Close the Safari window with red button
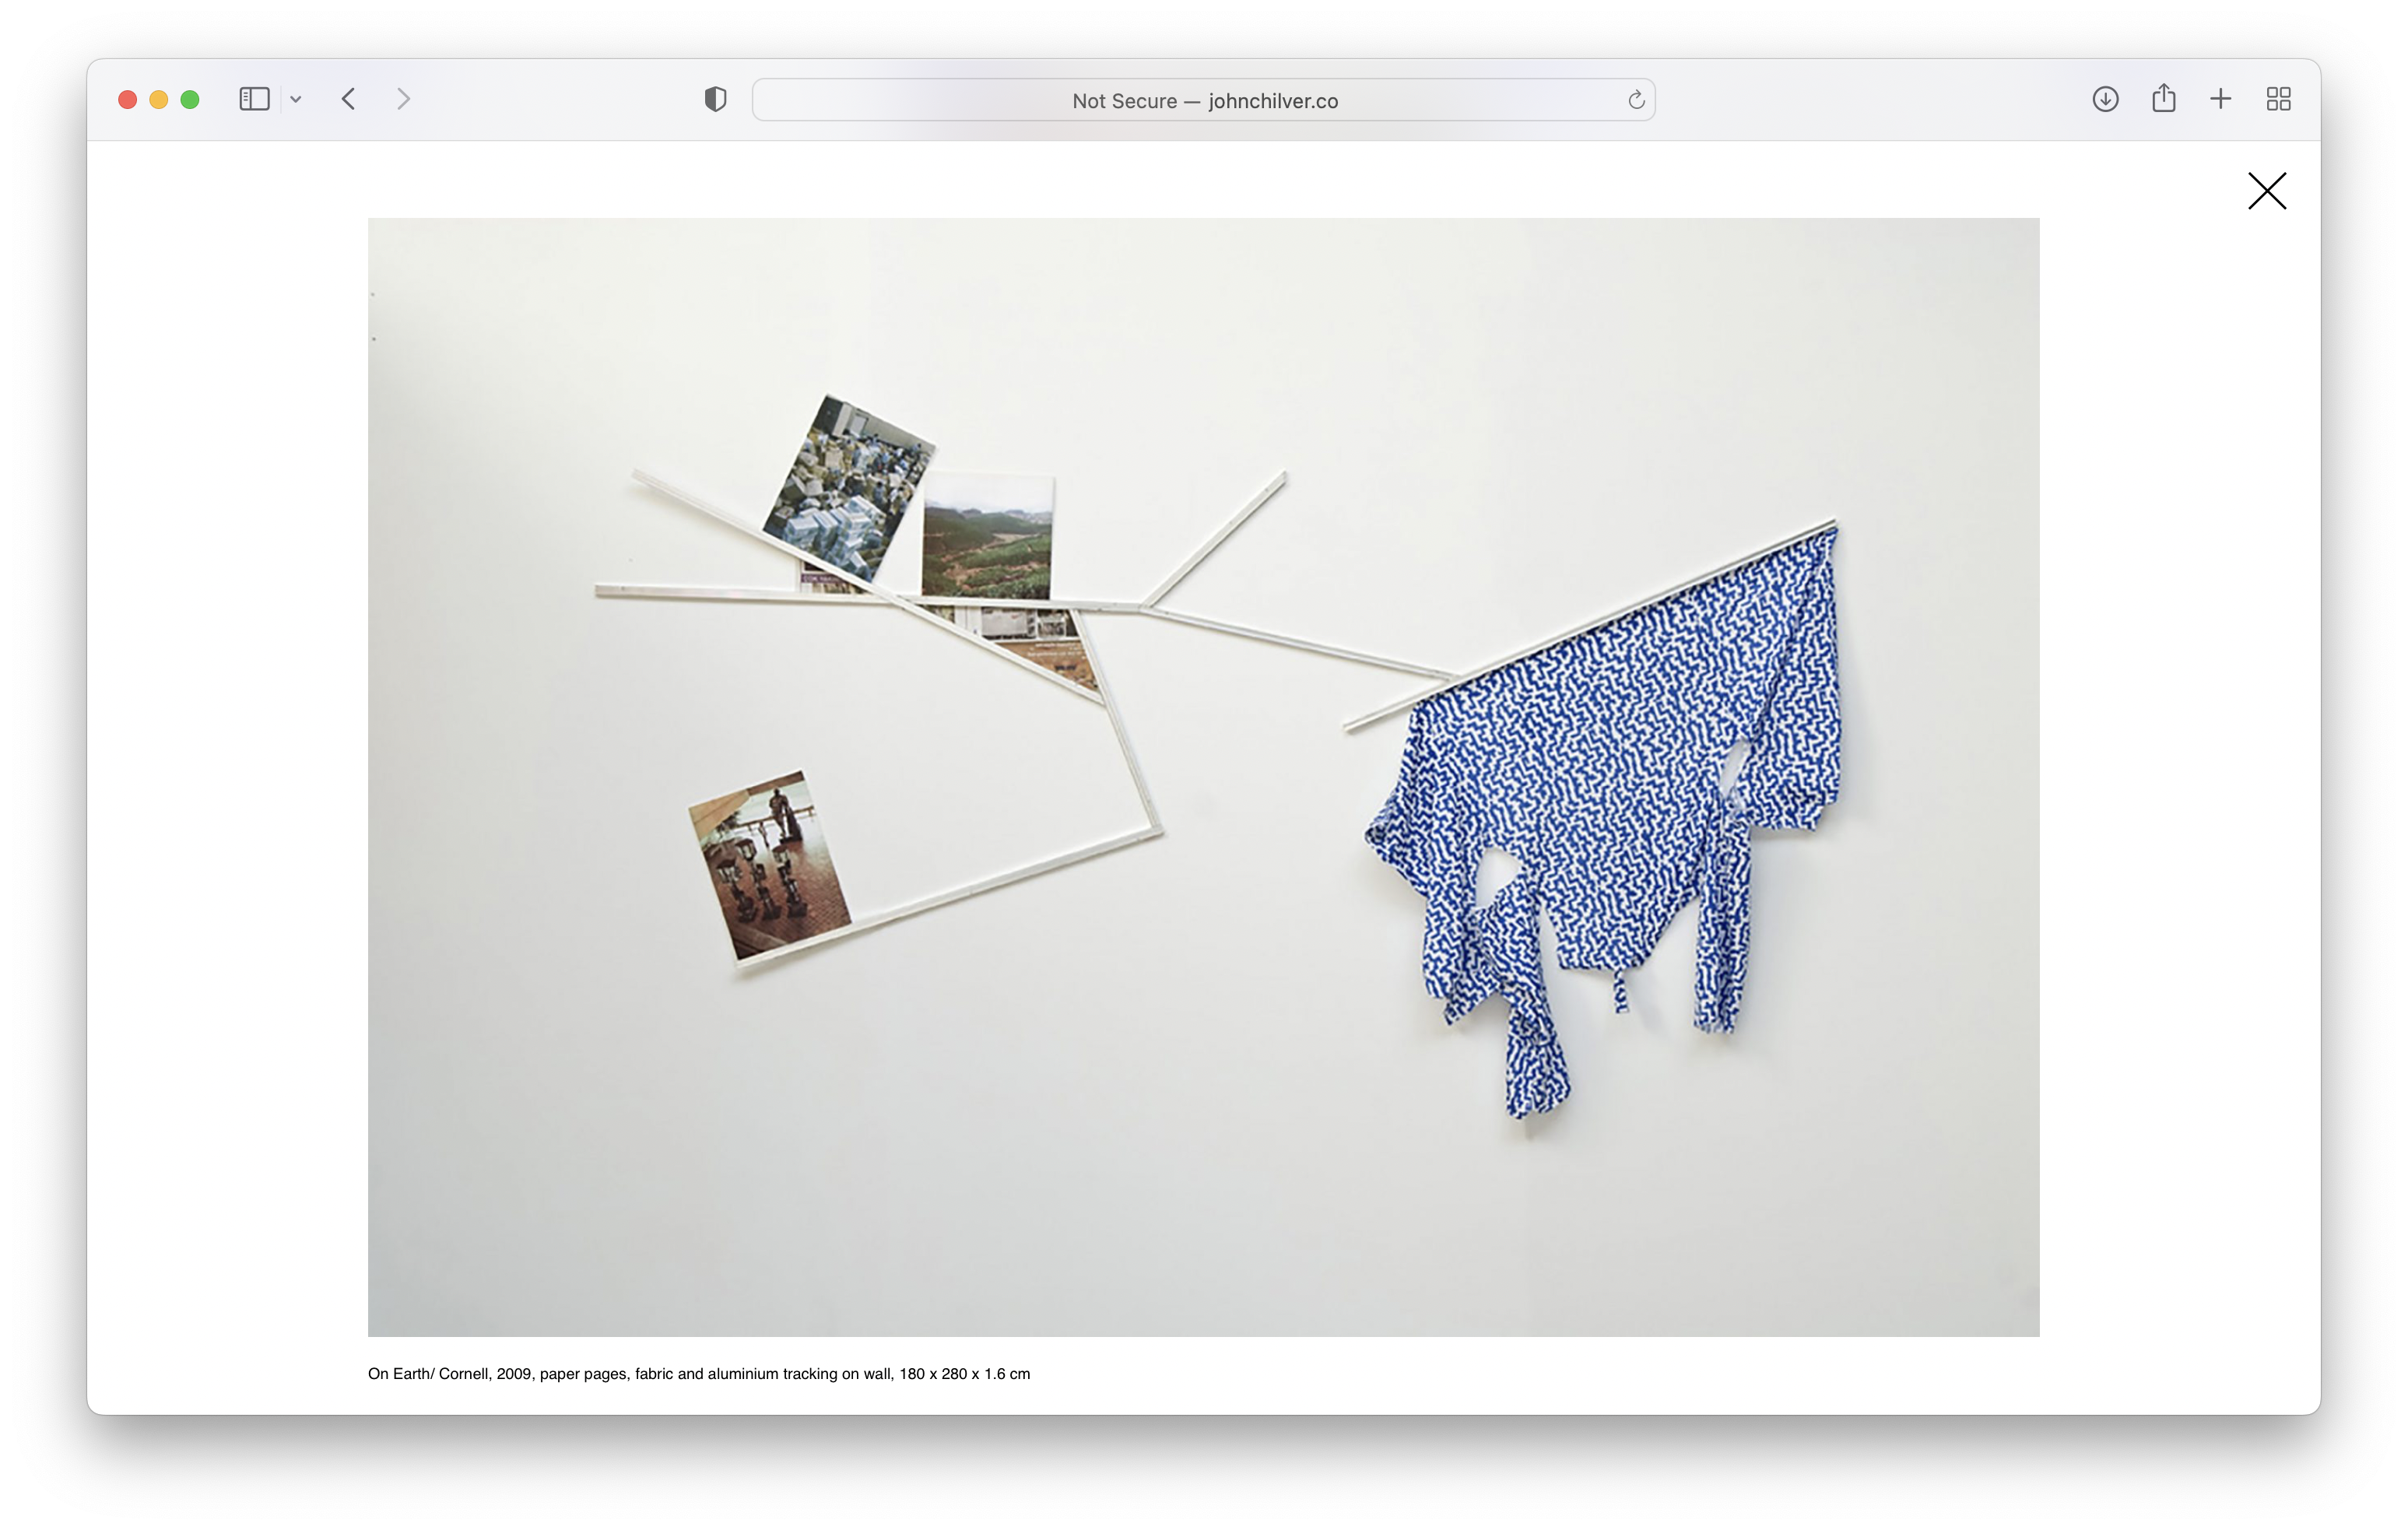Viewport: 2408px width, 1530px height. coord(127,99)
